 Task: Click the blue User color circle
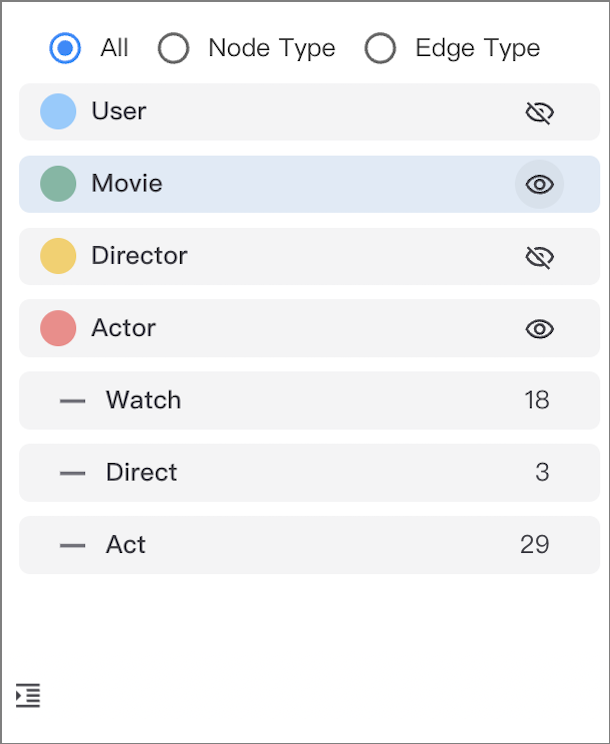58,112
